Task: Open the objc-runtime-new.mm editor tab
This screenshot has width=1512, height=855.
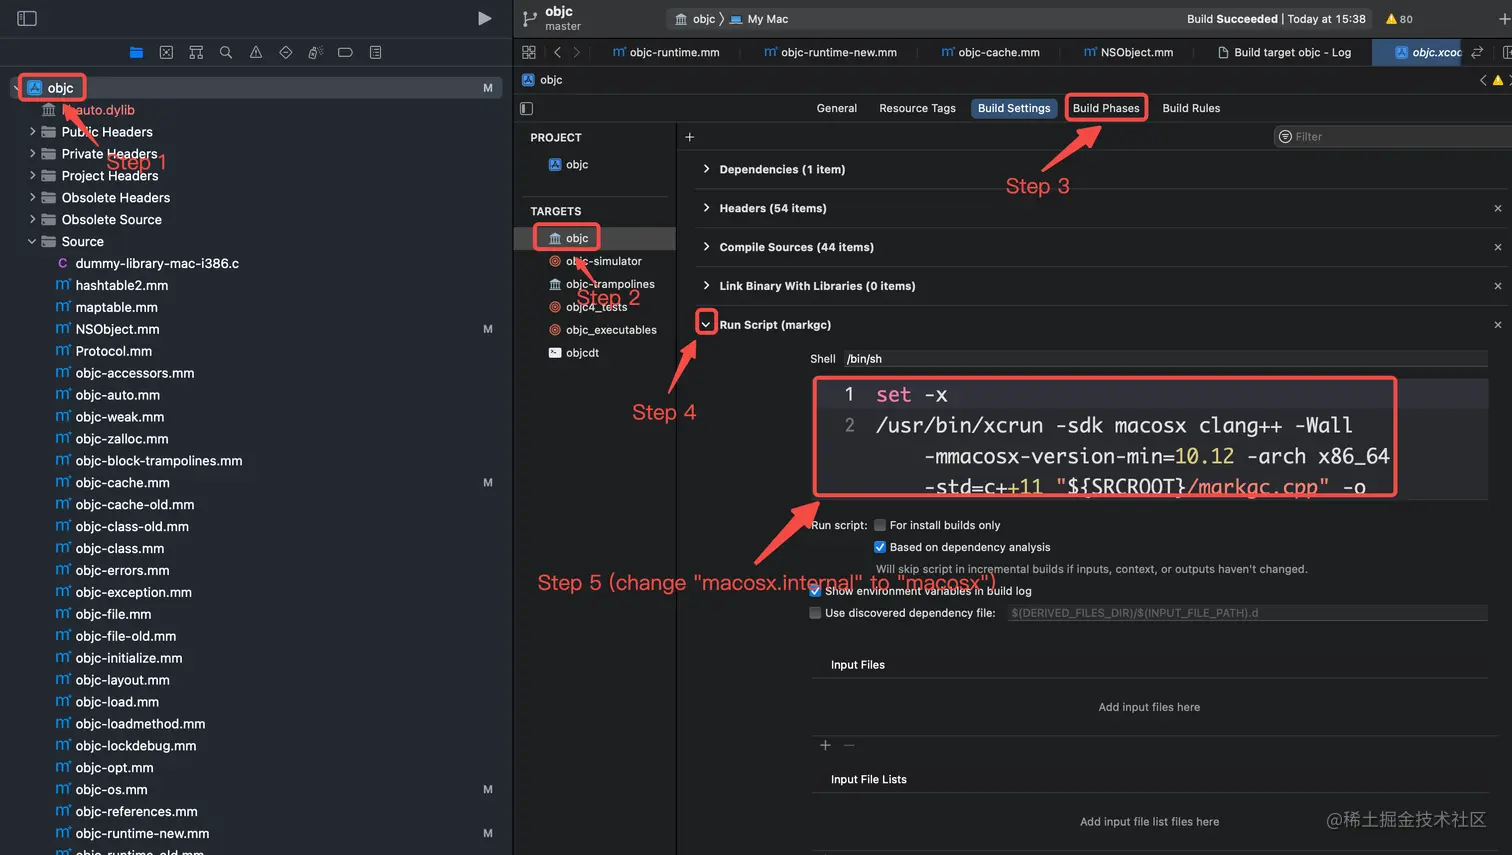Action: pos(830,52)
